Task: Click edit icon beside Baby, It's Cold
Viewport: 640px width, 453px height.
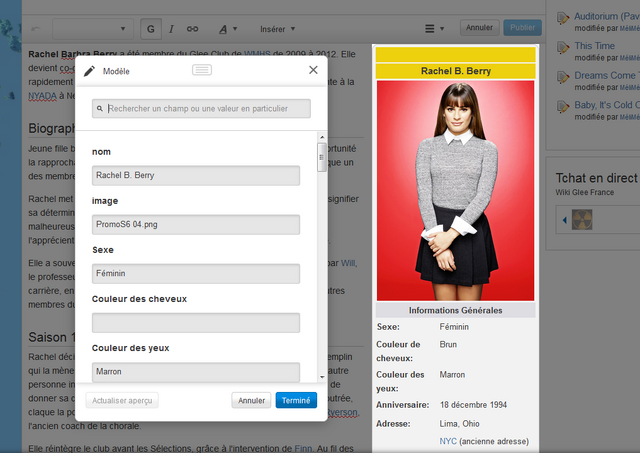Action: click(563, 107)
